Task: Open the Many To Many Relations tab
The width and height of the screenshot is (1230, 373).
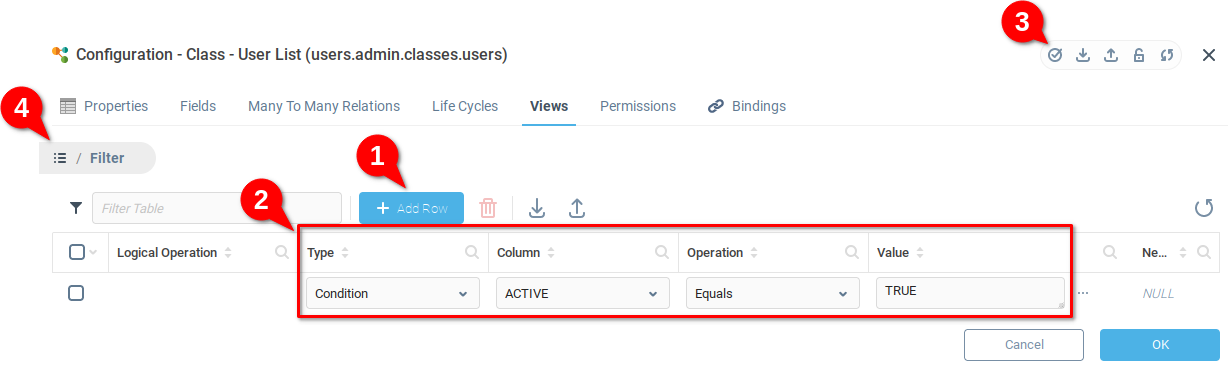Action: click(x=324, y=106)
